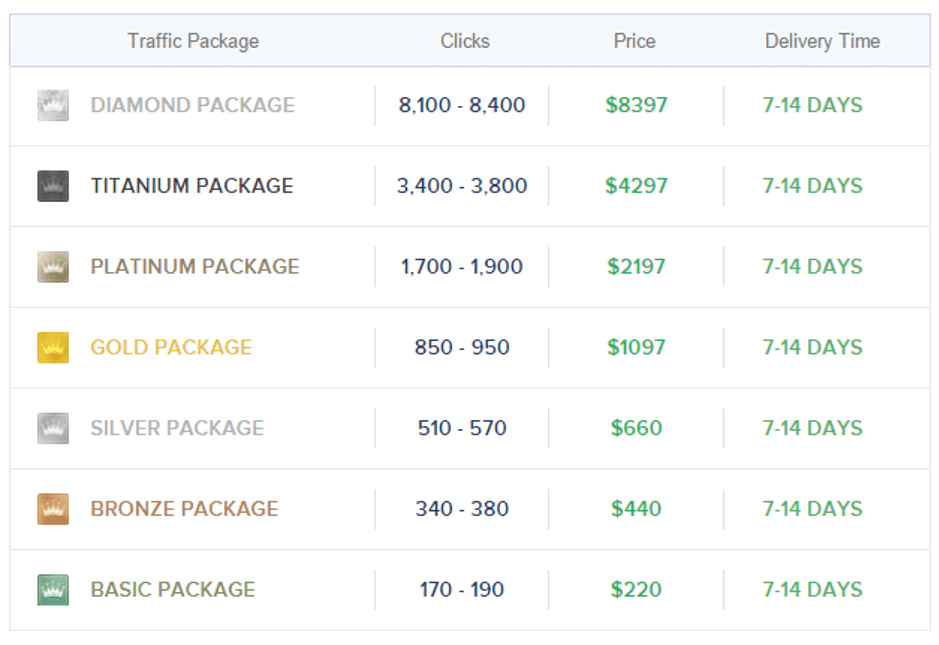
Task: Choose the GOLD PACKAGE label
Action: 171,348
